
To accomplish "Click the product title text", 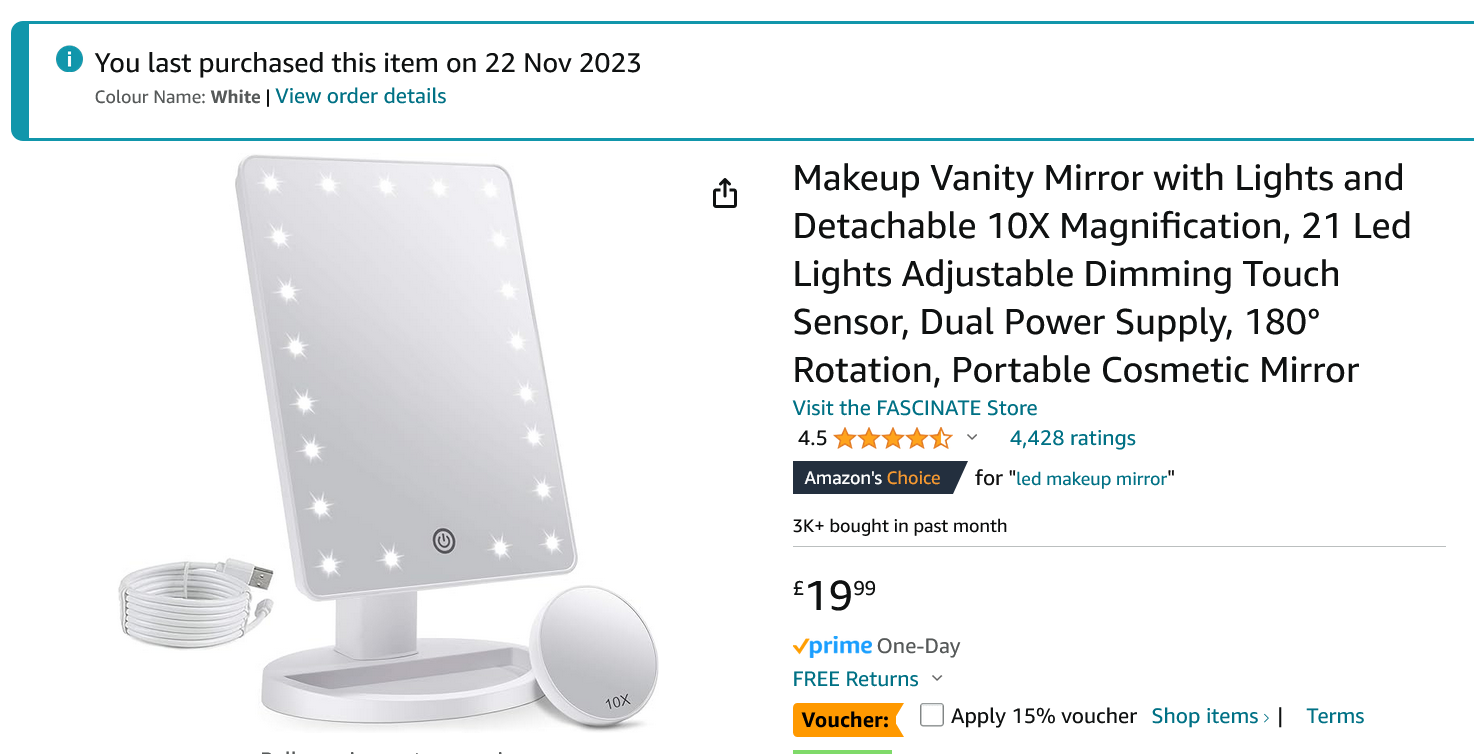I will (1100, 274).
